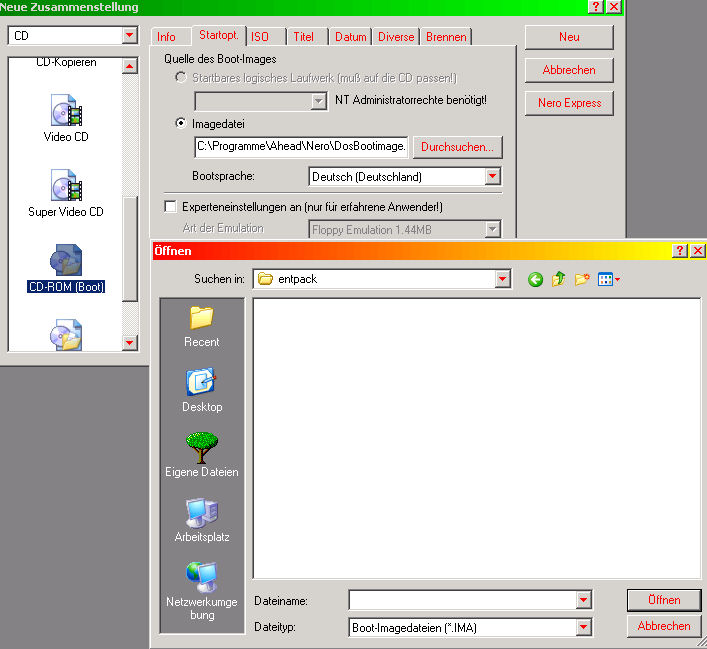Click the Öffnen button

click(x=664, y=600)
